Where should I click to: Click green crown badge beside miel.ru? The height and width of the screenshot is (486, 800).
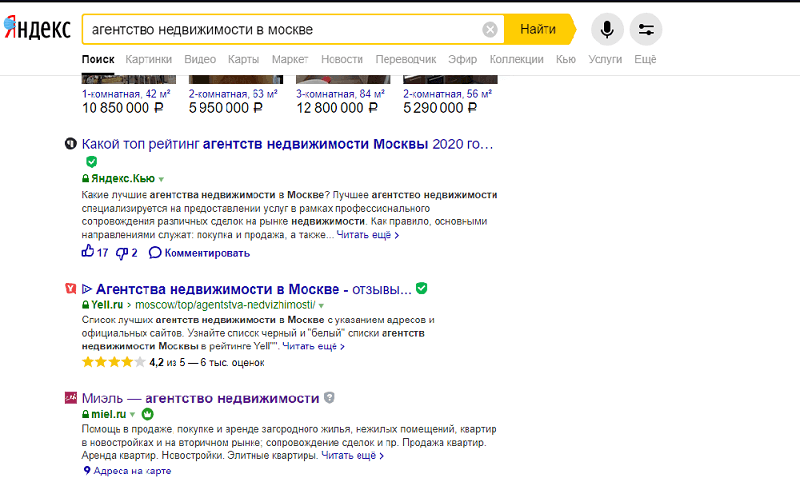(147, 414)
